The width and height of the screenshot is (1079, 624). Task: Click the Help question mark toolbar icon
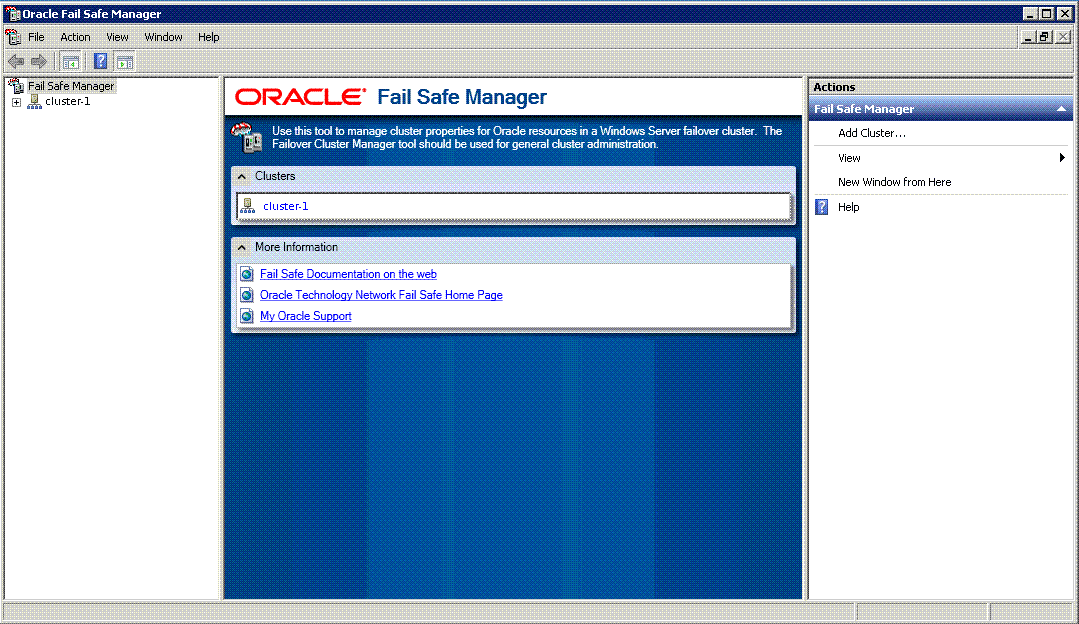(100, 62)
